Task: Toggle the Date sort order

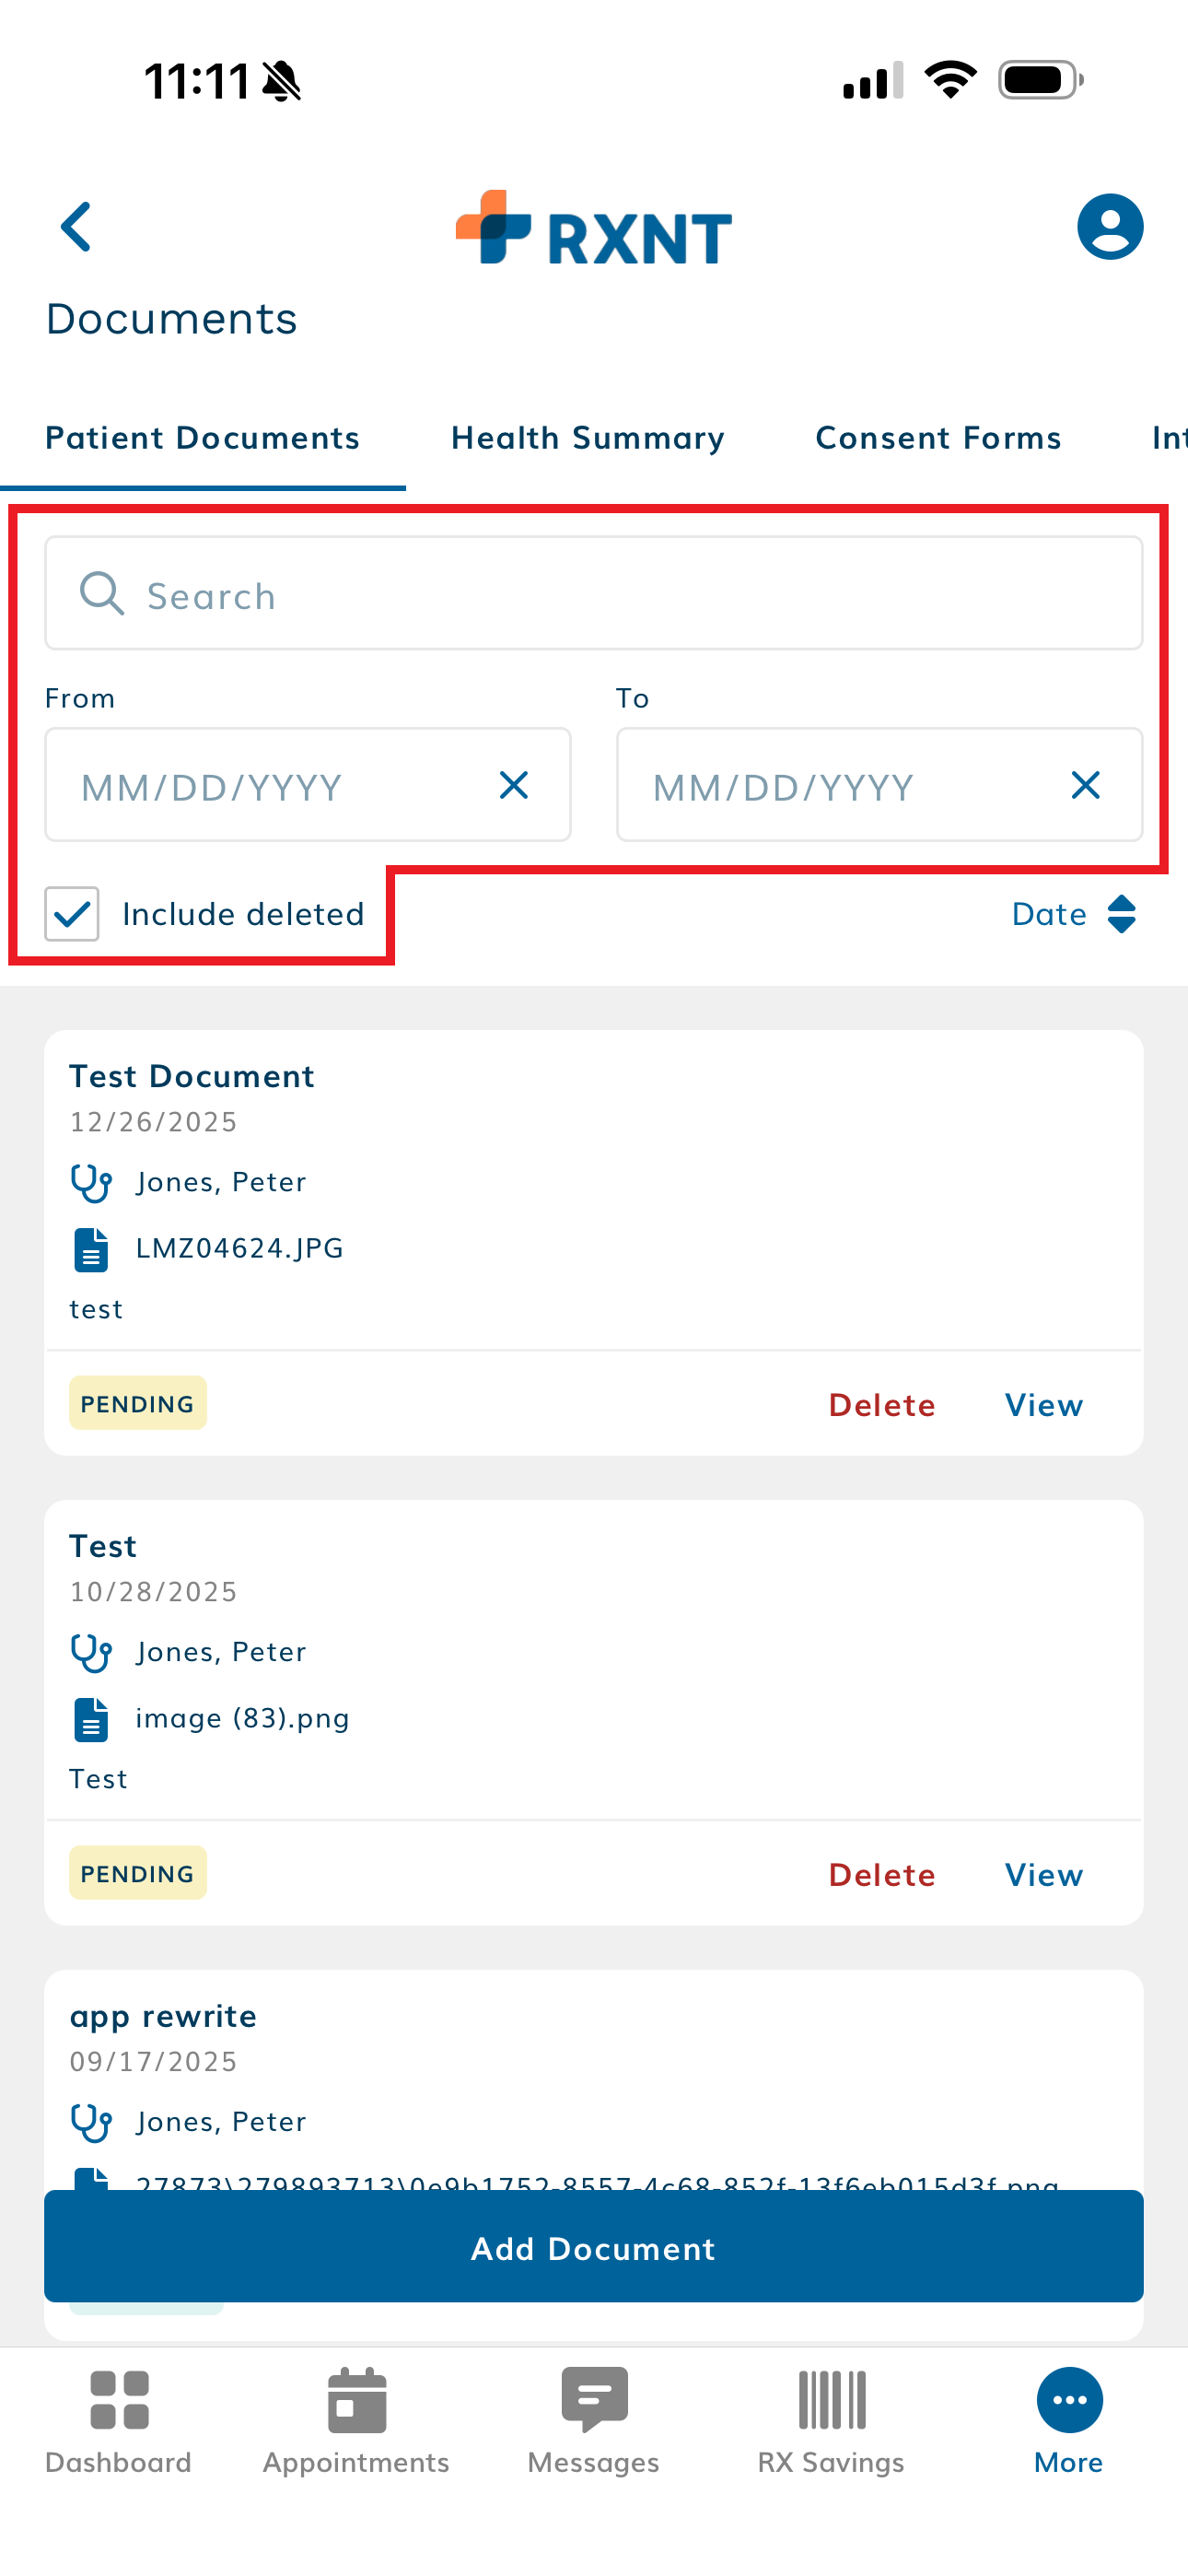Action: point(1074,914)
